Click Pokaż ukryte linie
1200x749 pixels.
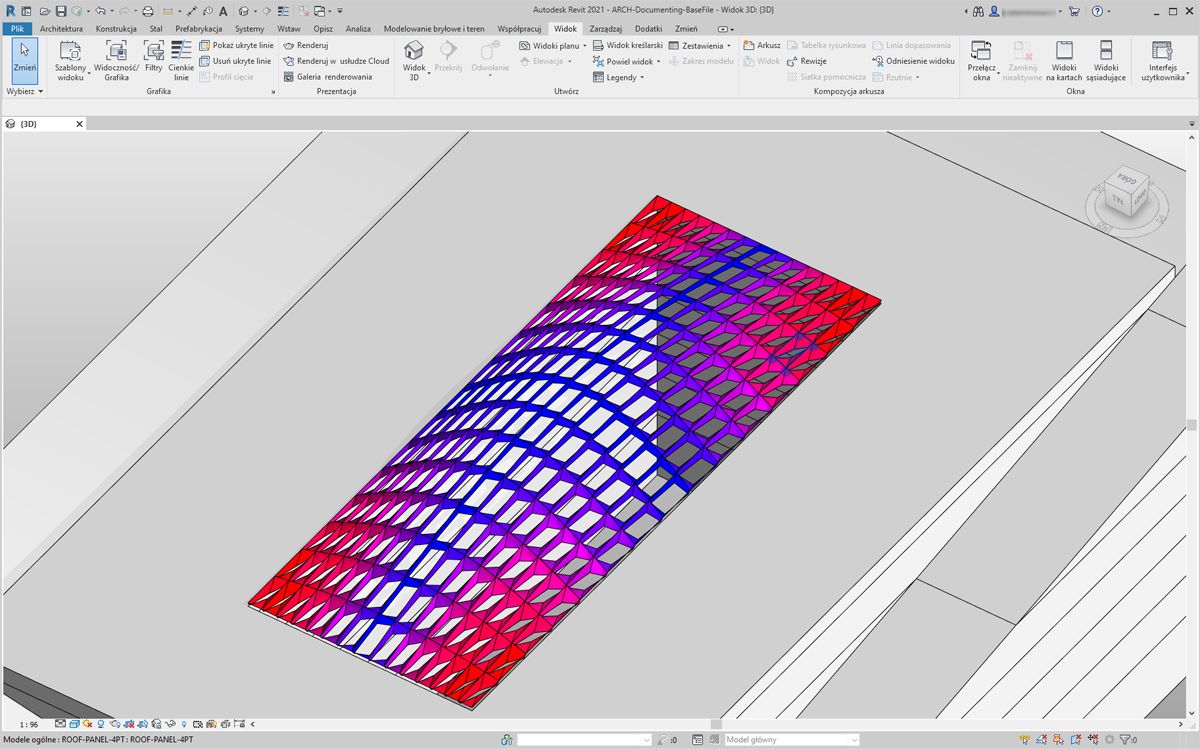click(236, 46)
